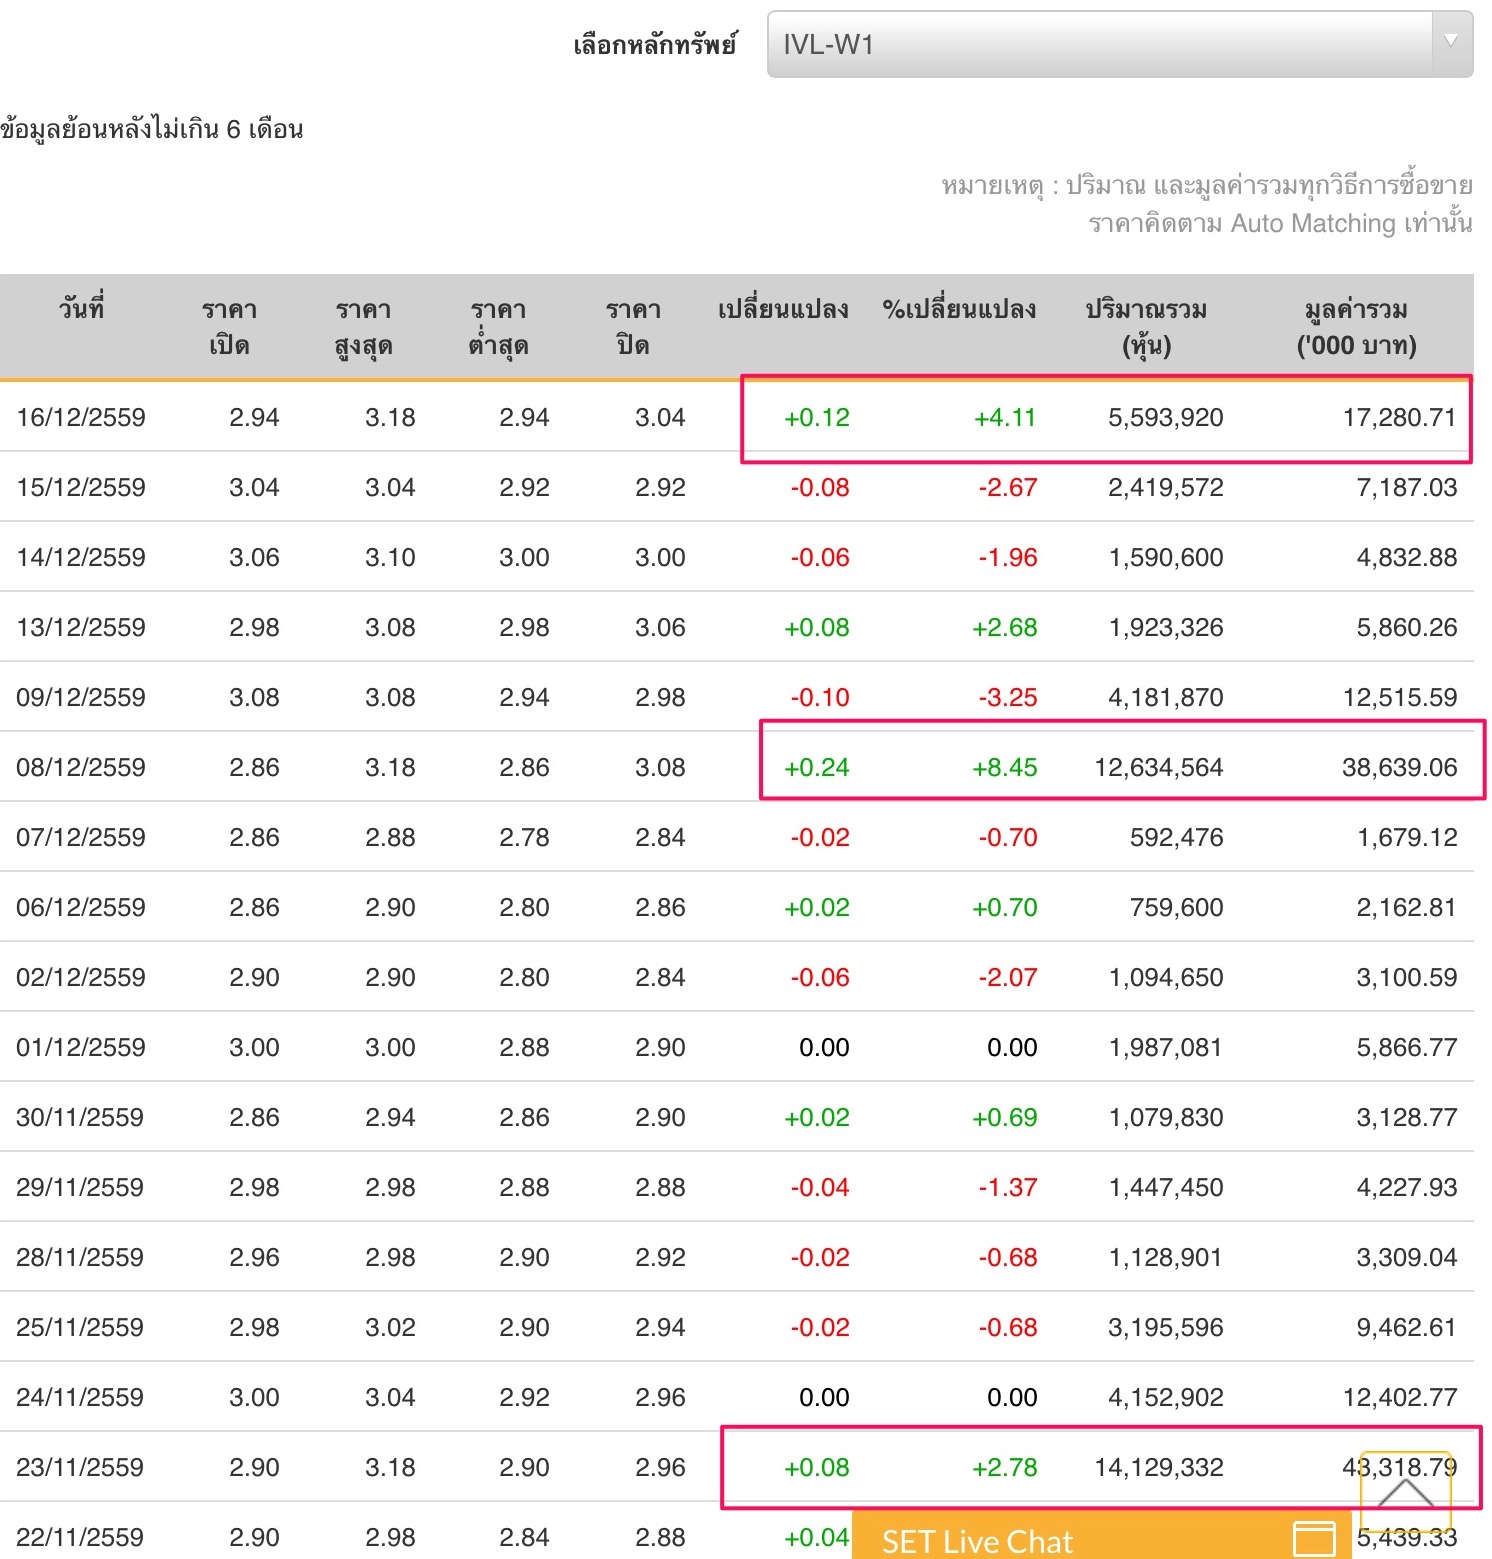Click the +4.11 percent change value

click(x=1005, y=417)
